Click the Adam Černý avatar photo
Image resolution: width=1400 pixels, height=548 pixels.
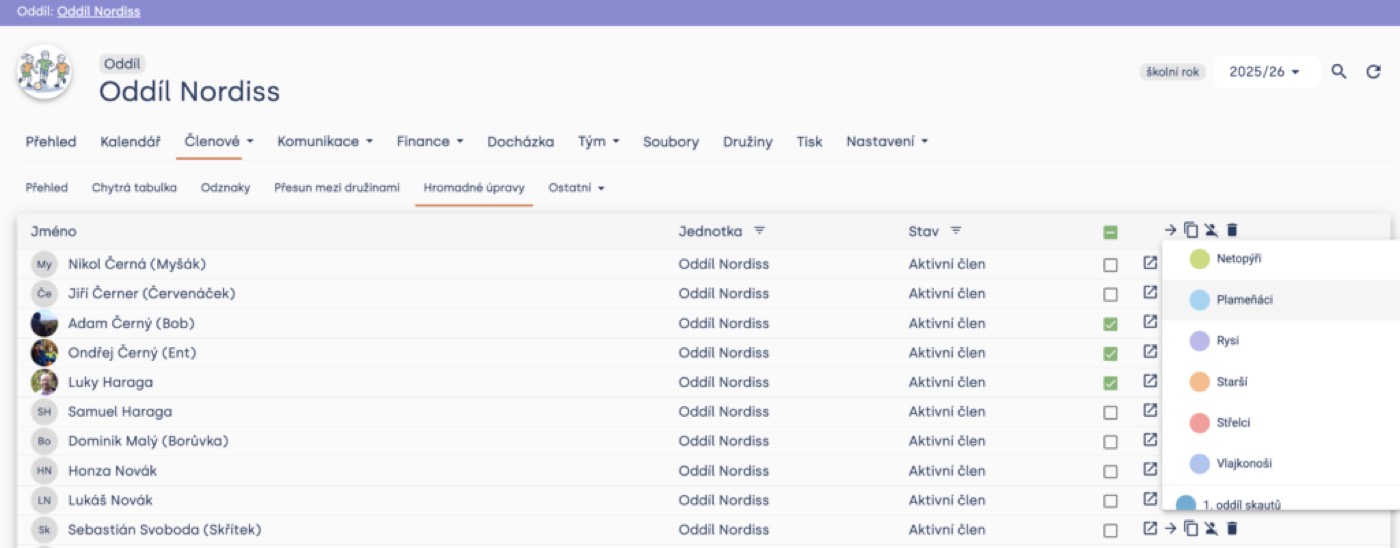coord(44,323)
